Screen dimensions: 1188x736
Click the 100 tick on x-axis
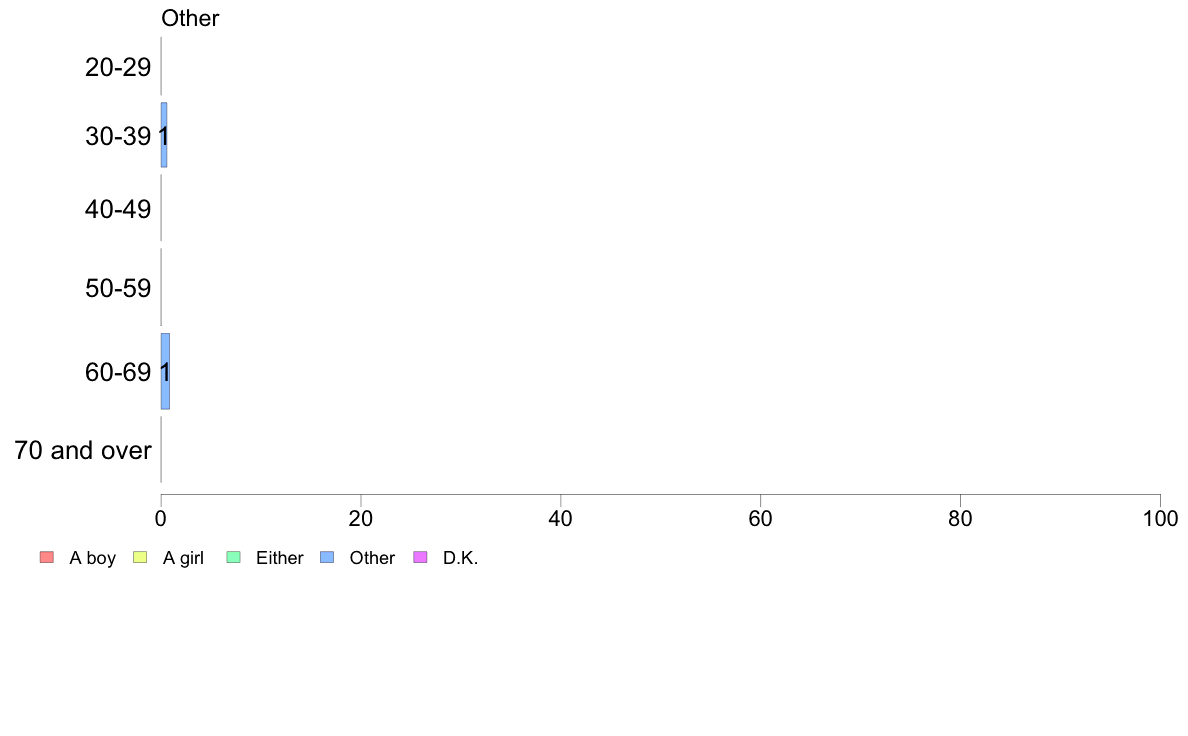point(1161,518)
